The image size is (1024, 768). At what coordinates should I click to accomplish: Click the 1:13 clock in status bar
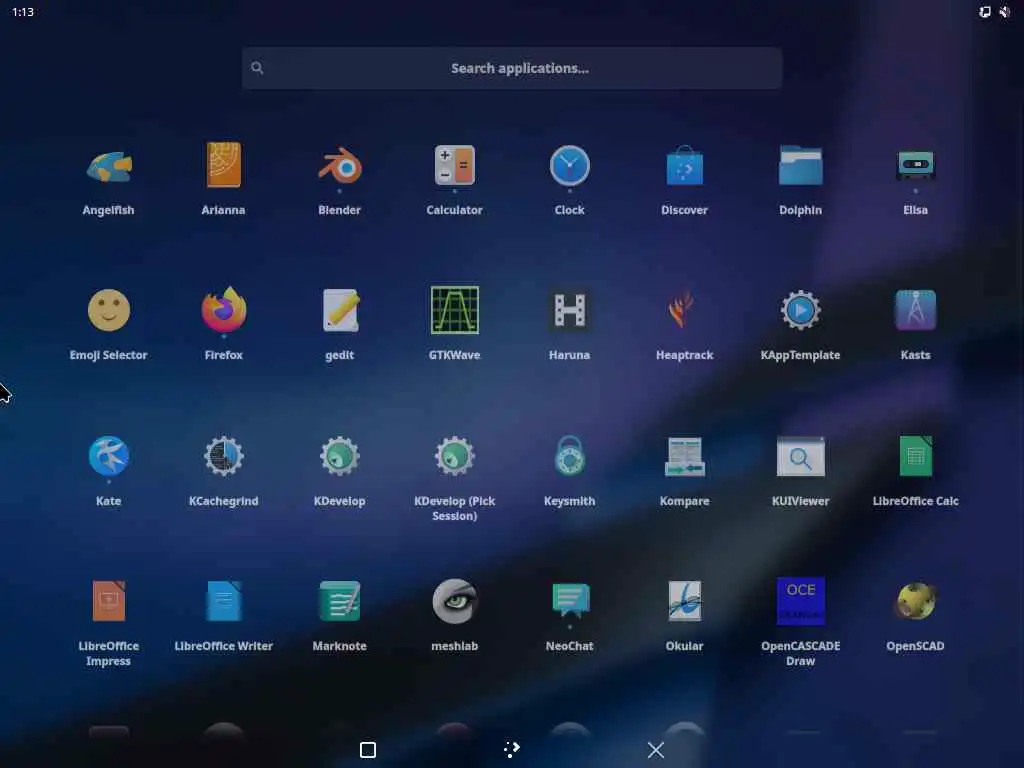(x=23, y=12)
